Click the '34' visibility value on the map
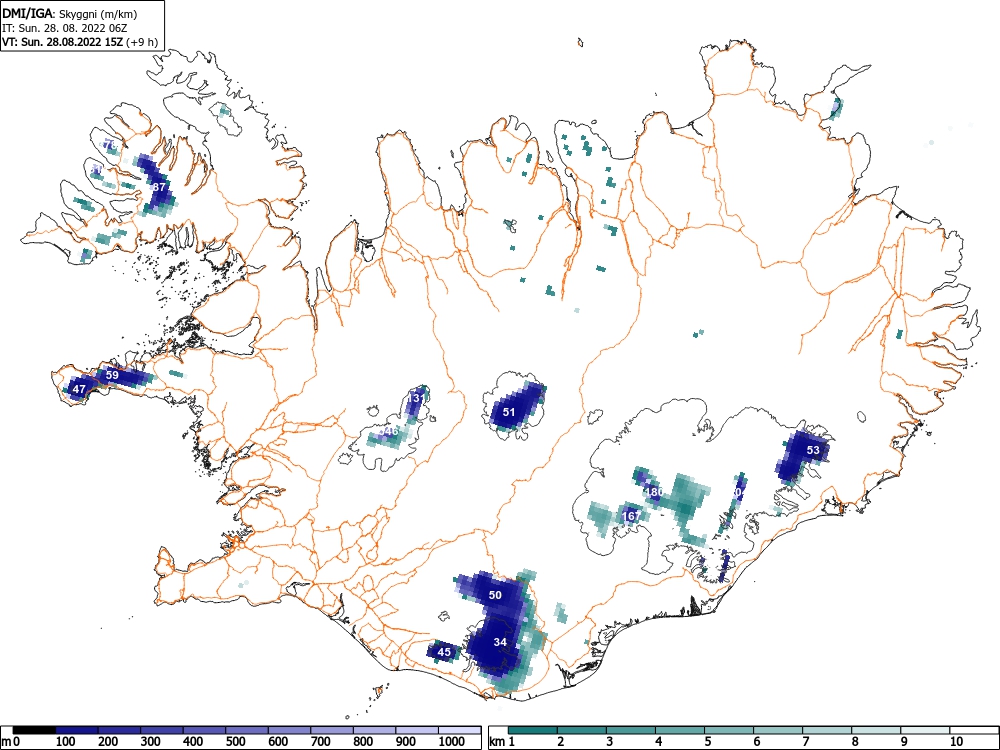Viewport: 1000px width, 750px height. pyautogui.click(x=500, y=642)
